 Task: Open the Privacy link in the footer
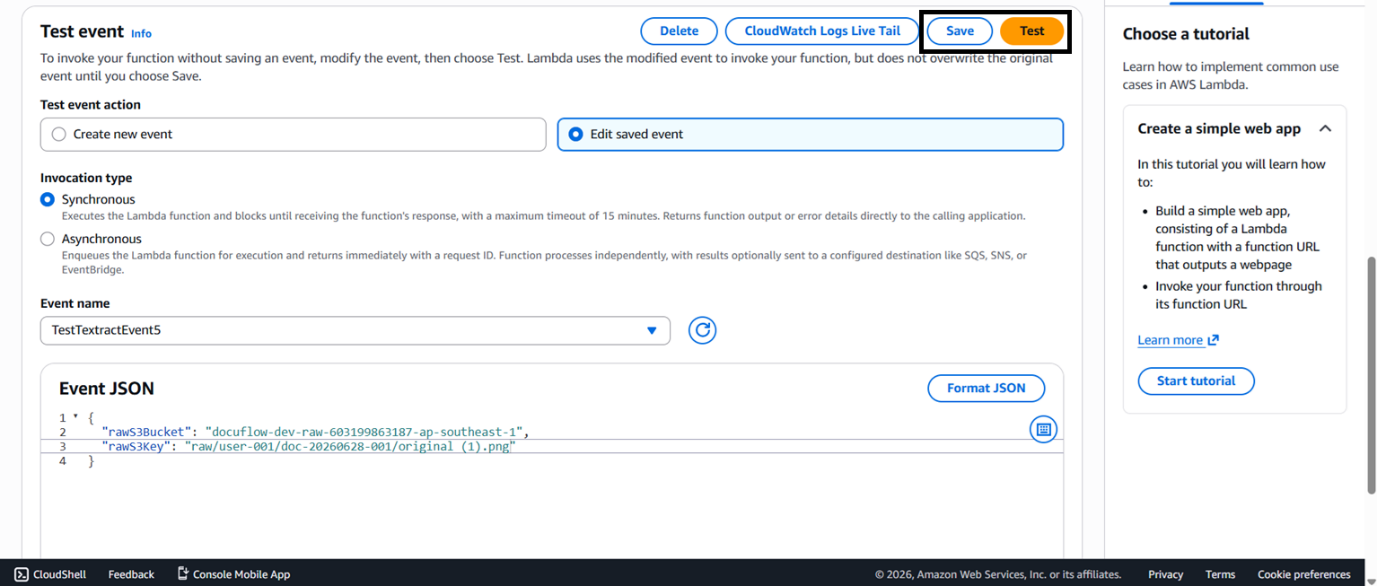click(1165, 574)
